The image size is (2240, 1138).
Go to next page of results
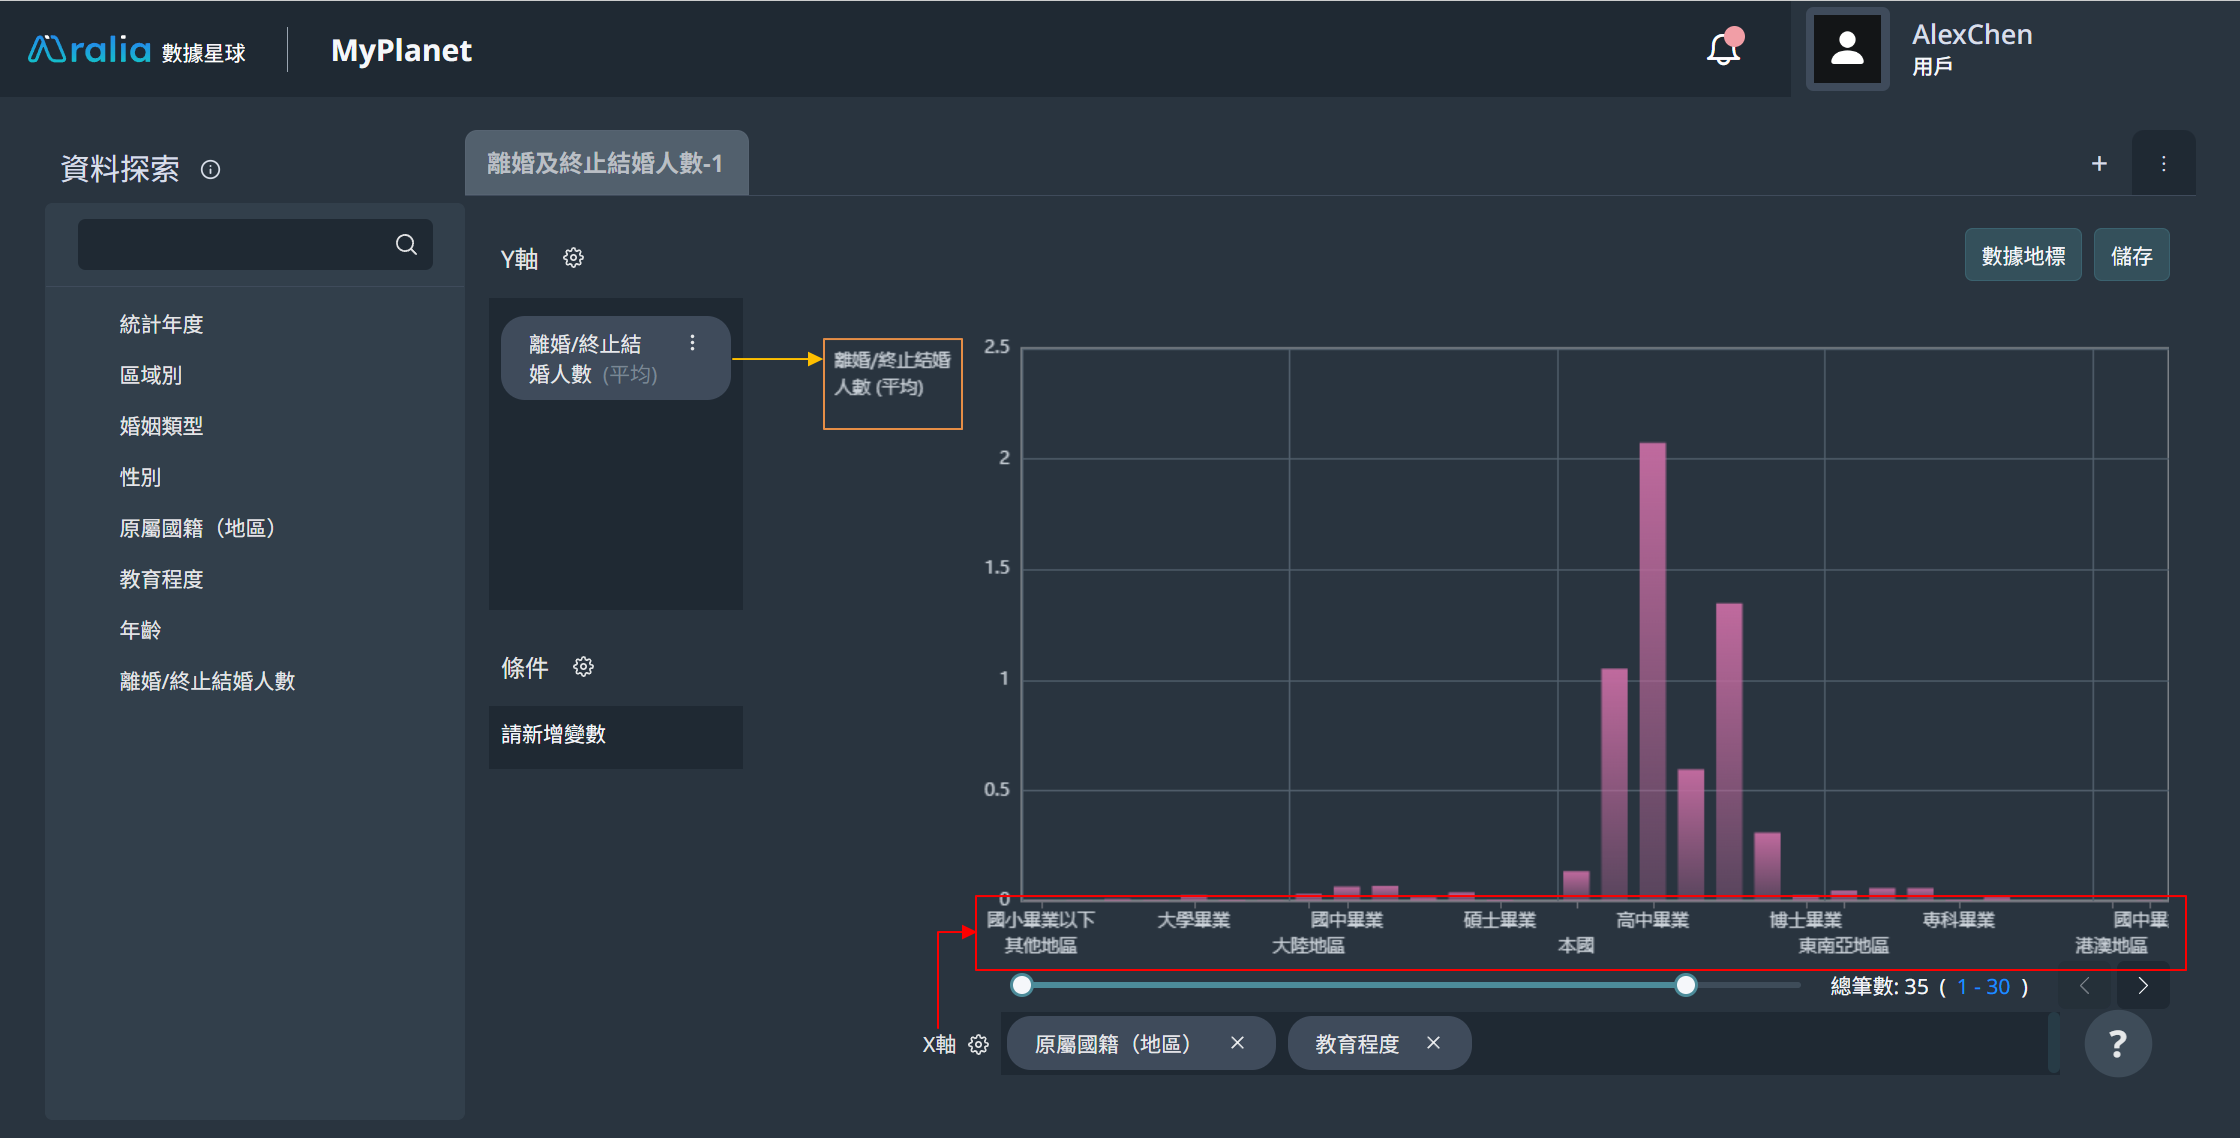[2143, 986]
